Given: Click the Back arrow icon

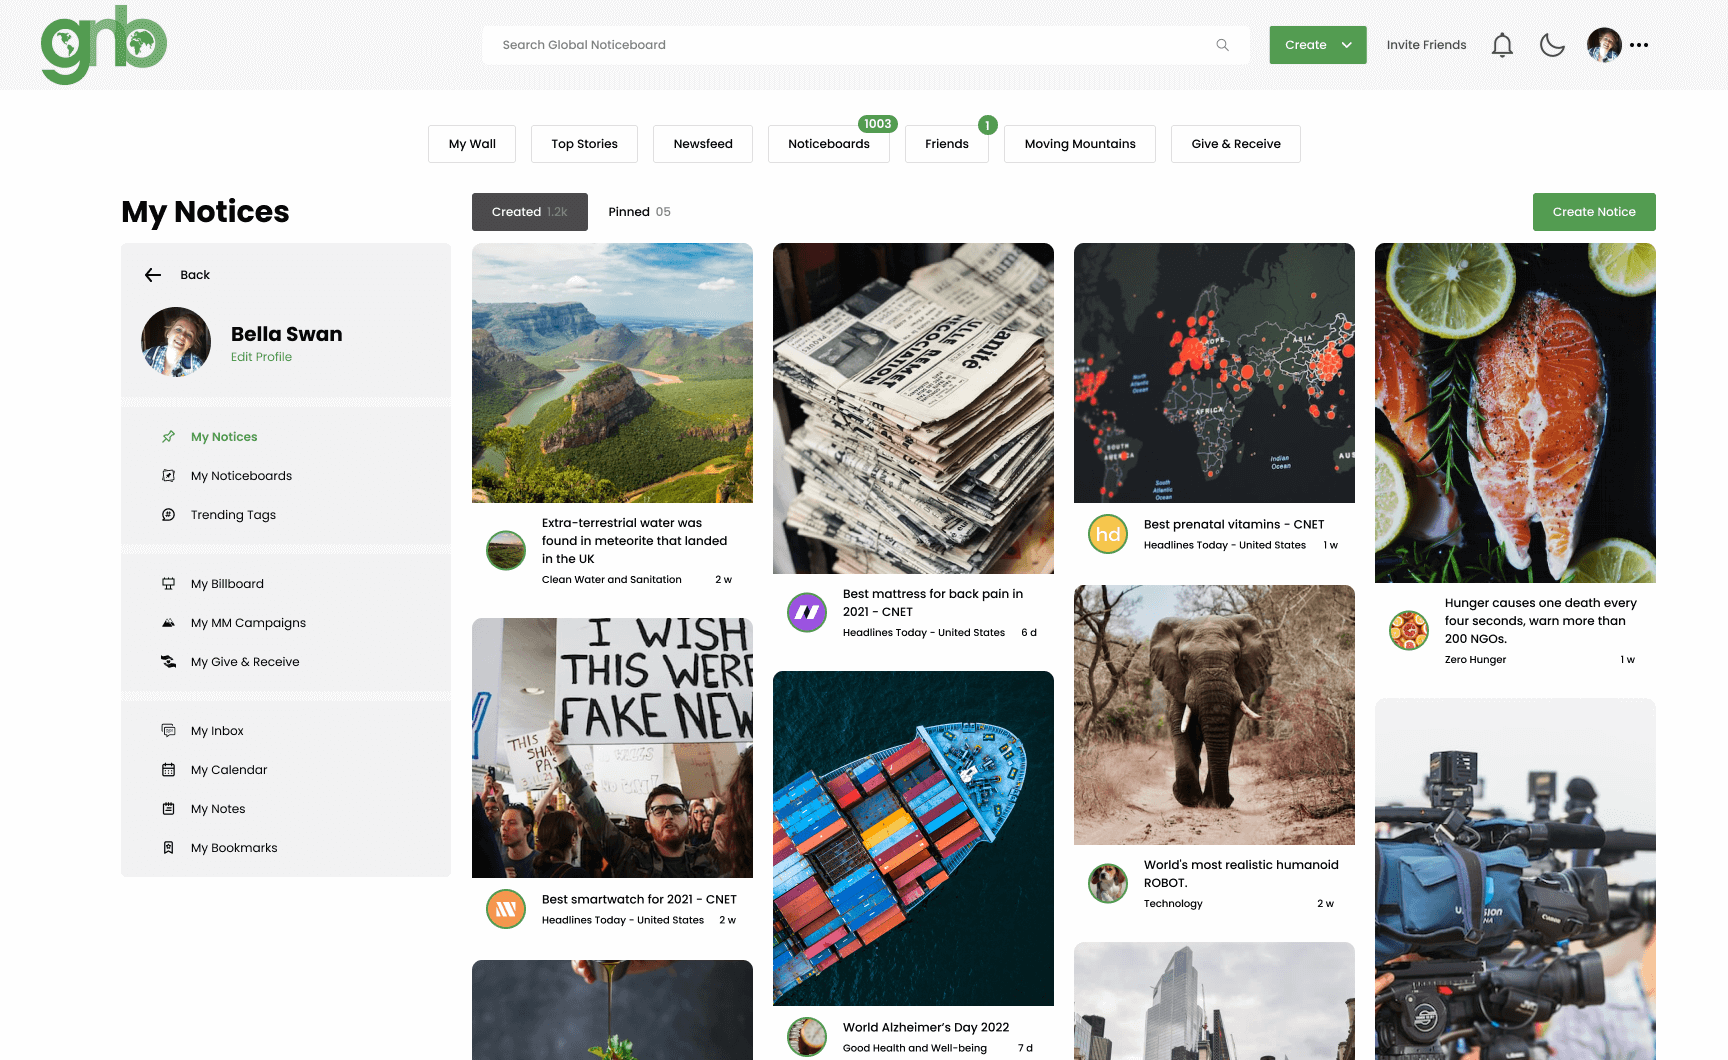Looking at the screenshot, I should click(x=153, y=275).
